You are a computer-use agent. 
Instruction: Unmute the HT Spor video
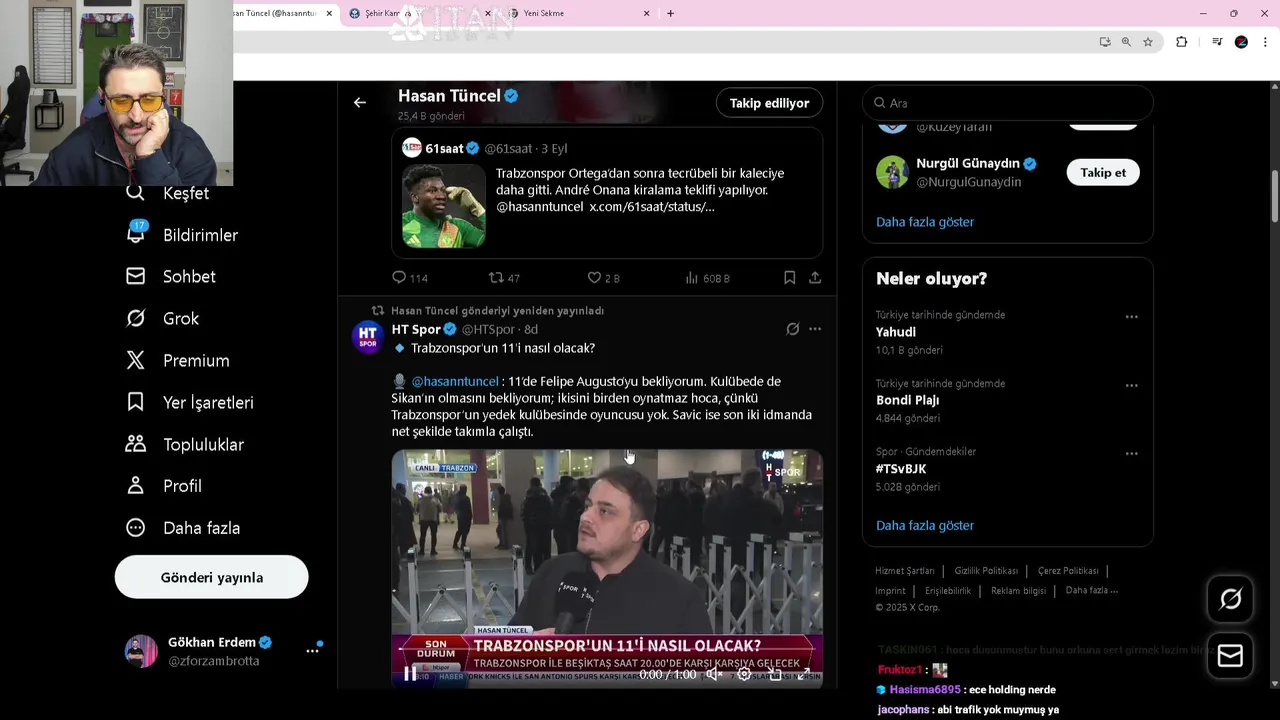pyautogui.click(x=714, y=674)
